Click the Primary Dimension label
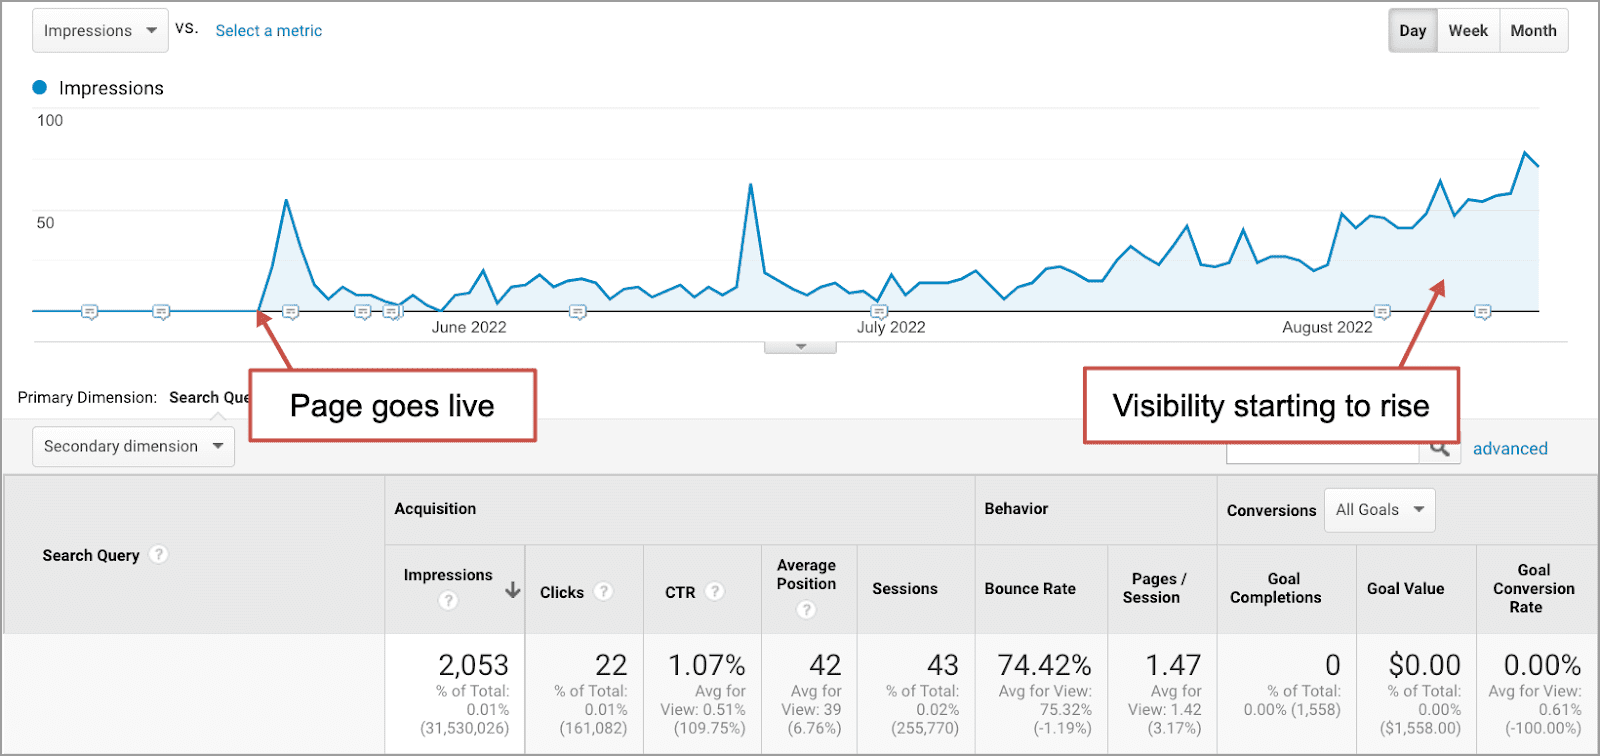The image size is (1600, 756). (x=87, y=397)
